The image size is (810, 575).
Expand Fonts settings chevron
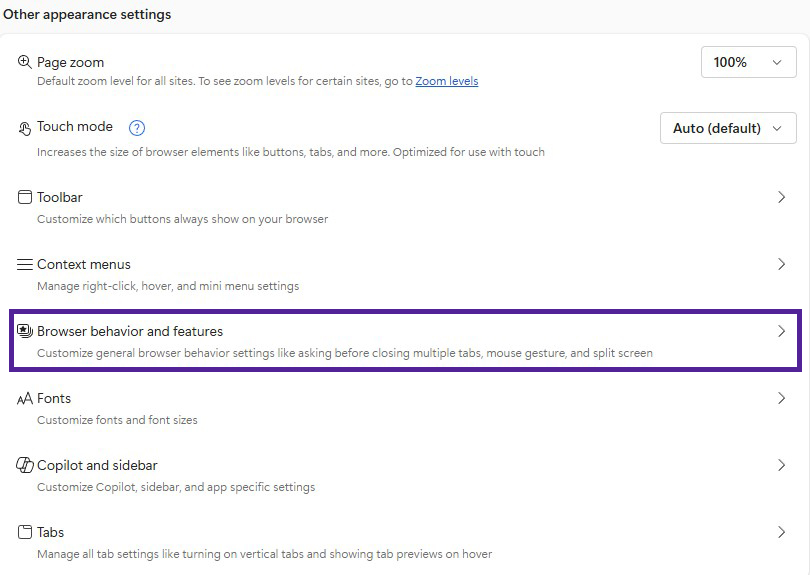click(x=782, y=398)
